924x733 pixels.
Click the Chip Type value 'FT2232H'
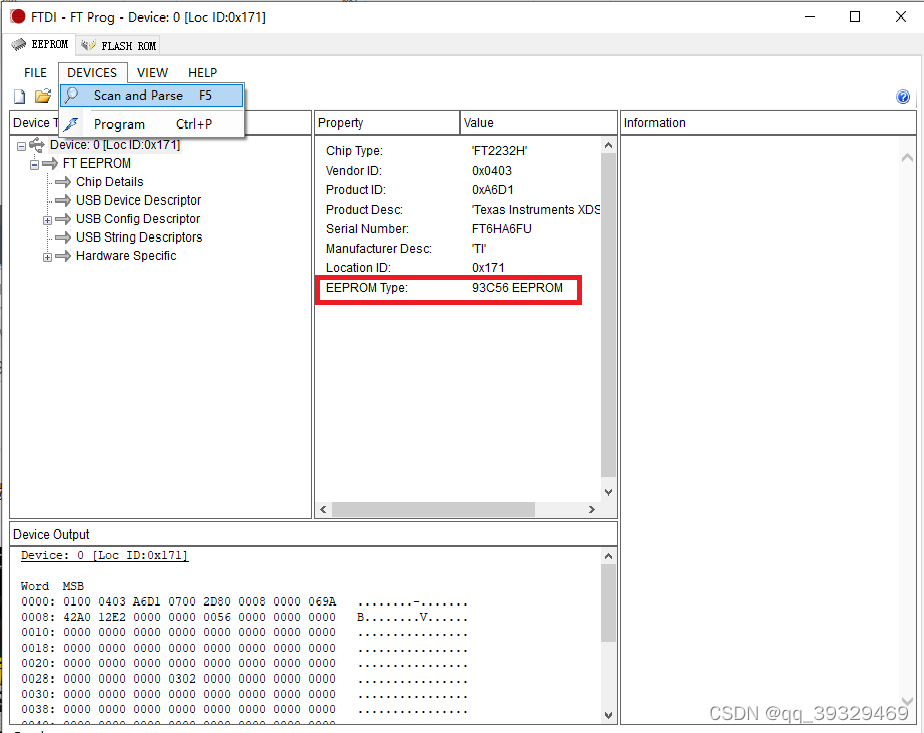pyautogui.click(x=499, y=151)
